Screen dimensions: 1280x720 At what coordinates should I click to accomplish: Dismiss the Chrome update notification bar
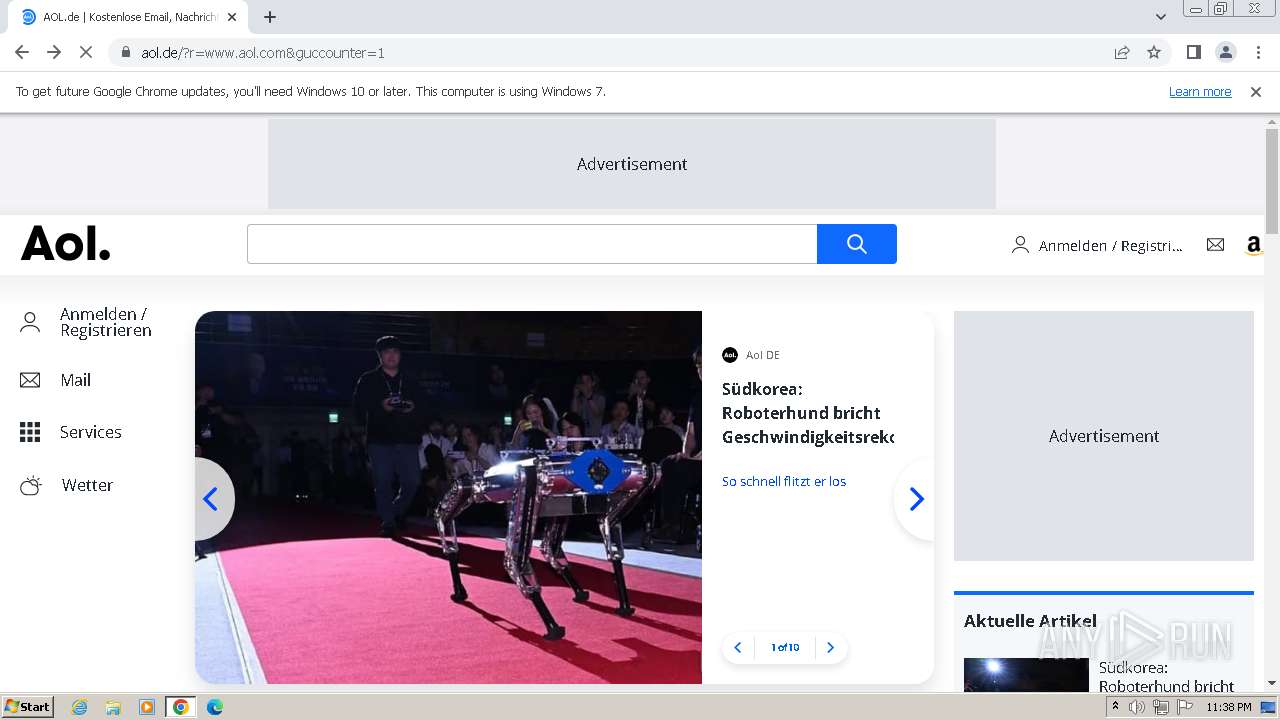click(x=1256, y=92)
